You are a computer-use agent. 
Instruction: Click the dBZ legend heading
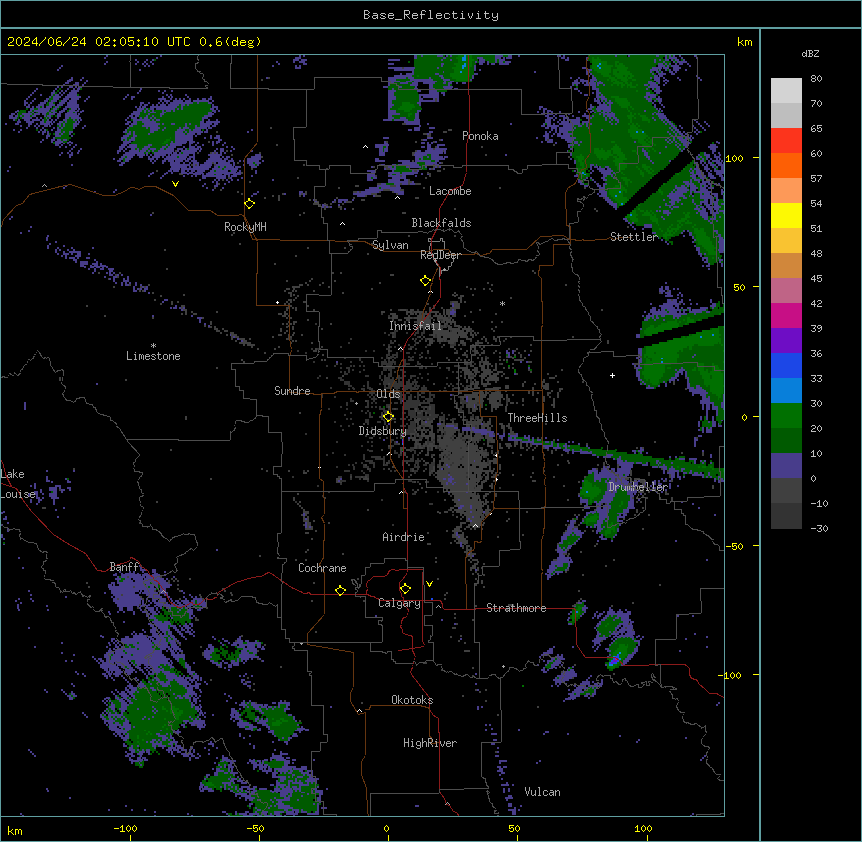coord(810,53)
